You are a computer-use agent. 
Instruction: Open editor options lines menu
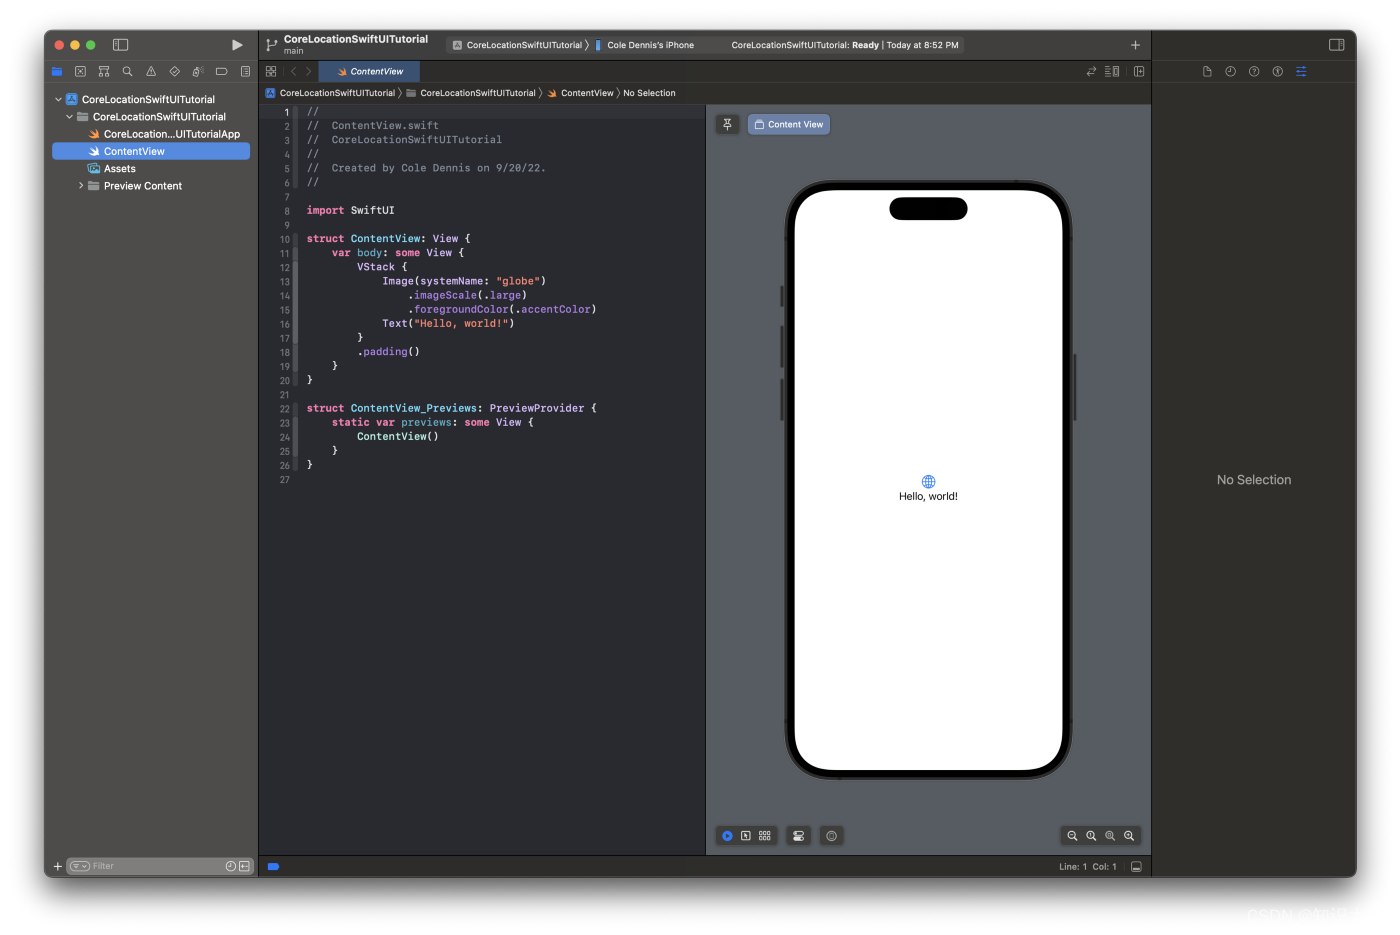click(1112, 72)
